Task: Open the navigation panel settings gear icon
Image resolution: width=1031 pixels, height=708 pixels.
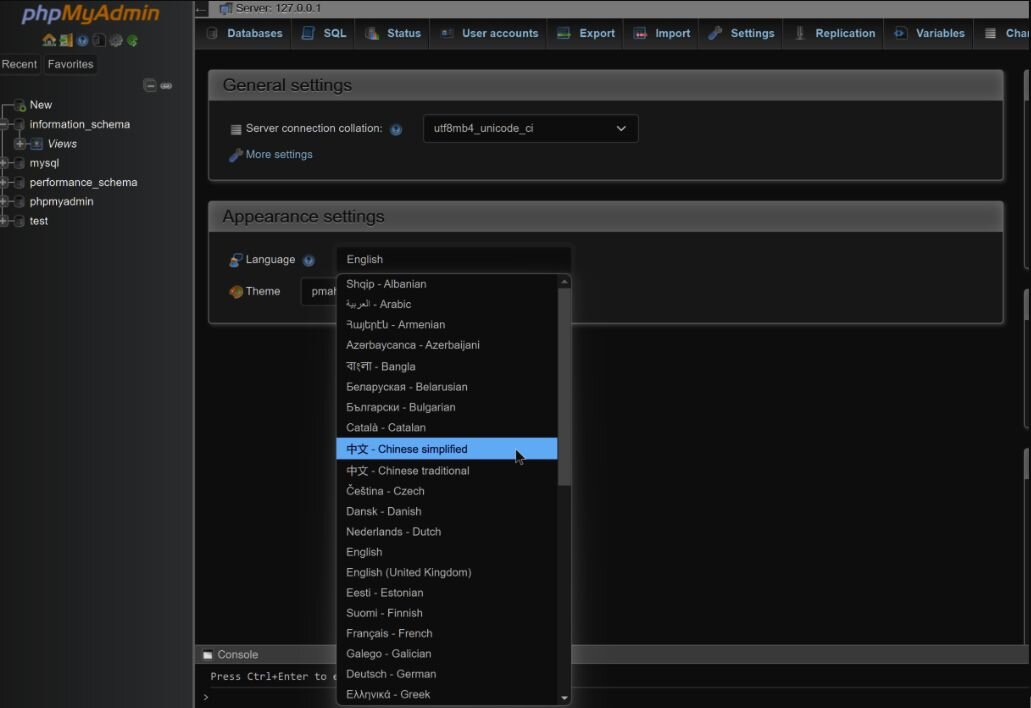Action: point(116,41)
